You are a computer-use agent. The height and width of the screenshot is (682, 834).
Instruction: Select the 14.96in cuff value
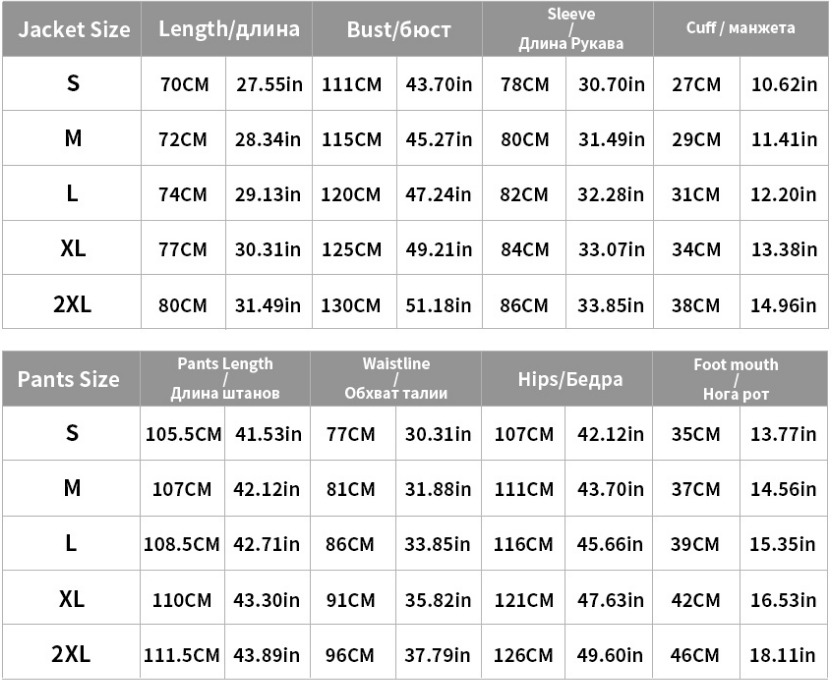click(785, 304)
